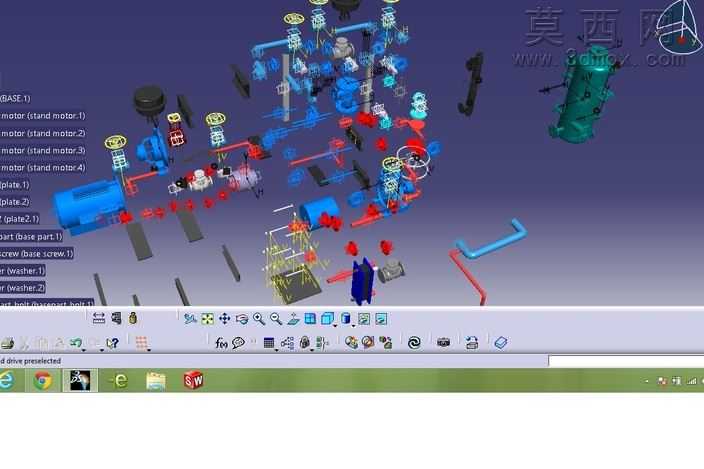This screenshot has width=704, height=469.
Task: Click the Equivalent Dimensions icon
Action: pos(321,343)
